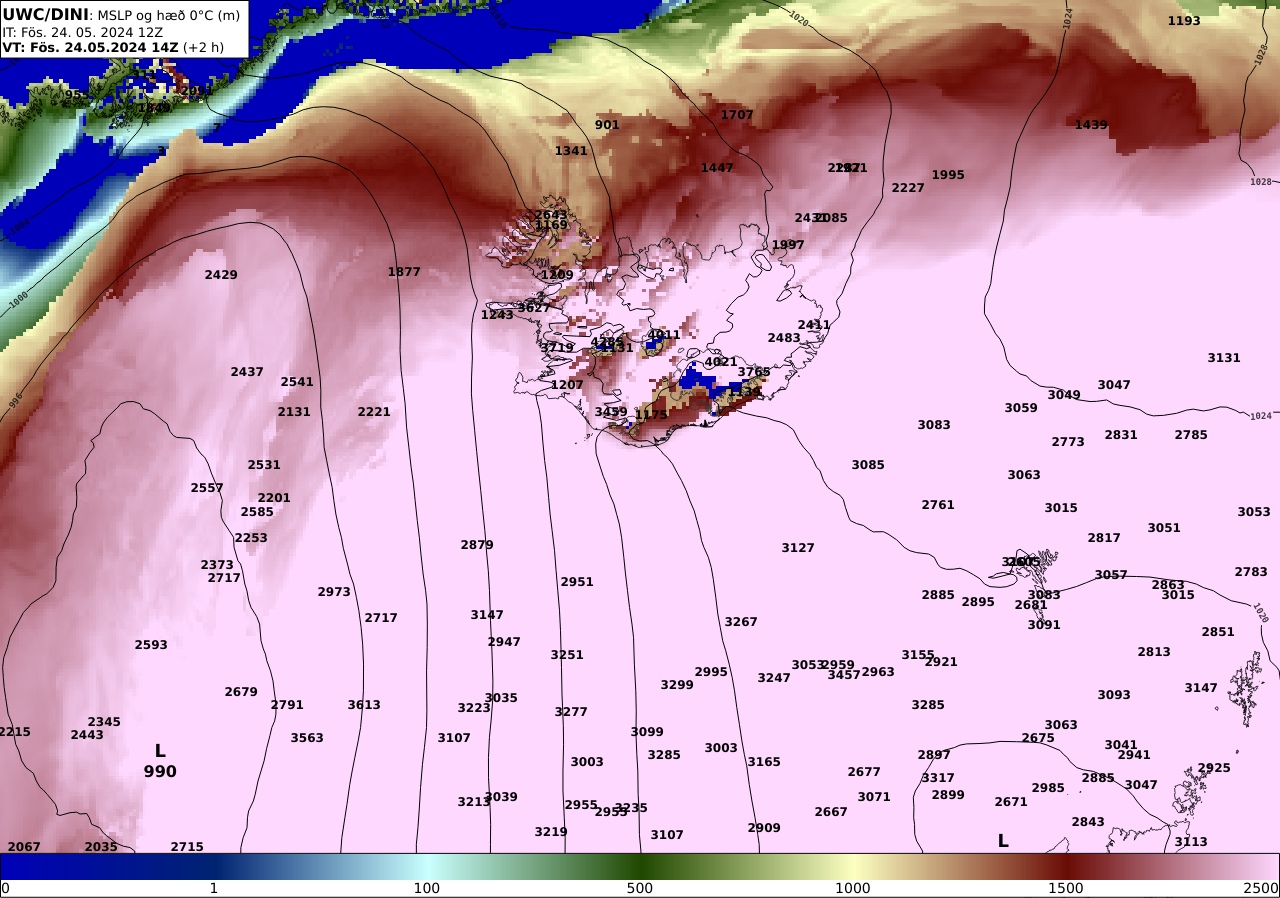Click the height value 2541
Viewport: 1280px width, 898px height.
[x=297, y=382]
